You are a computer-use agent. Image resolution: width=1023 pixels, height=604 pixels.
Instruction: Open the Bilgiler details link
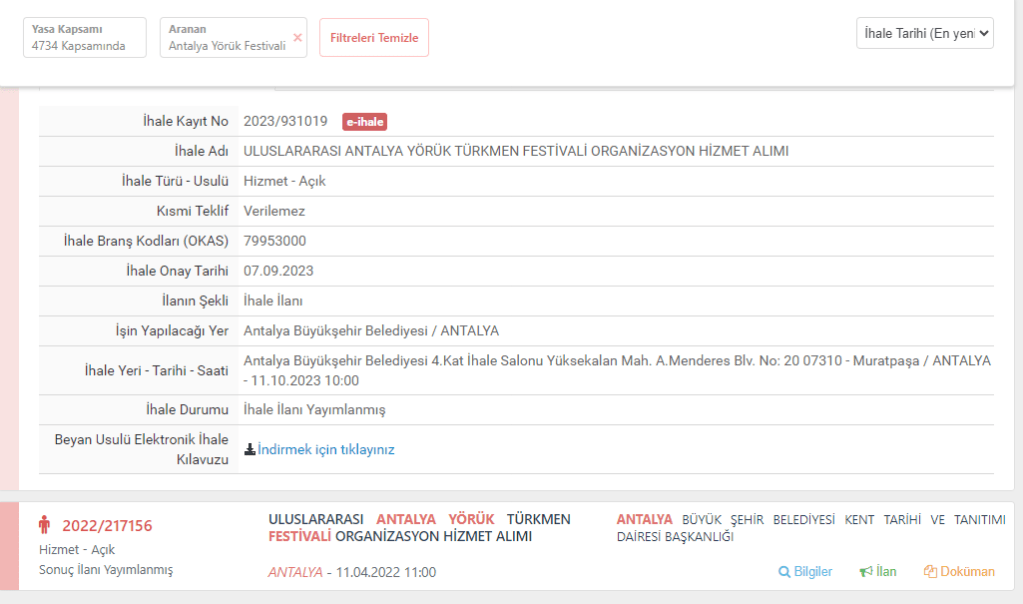pos(812,572)
